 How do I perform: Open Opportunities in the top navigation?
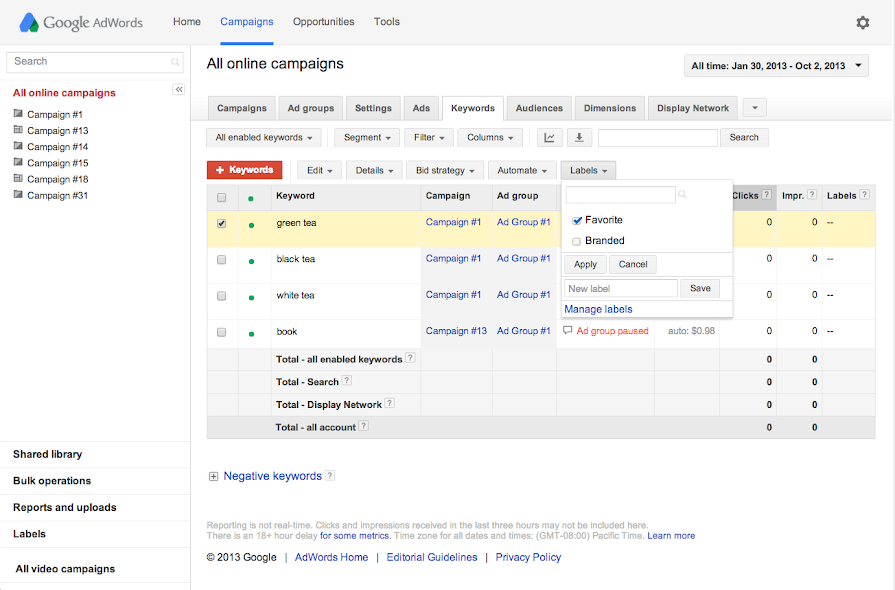pos(323,22)
